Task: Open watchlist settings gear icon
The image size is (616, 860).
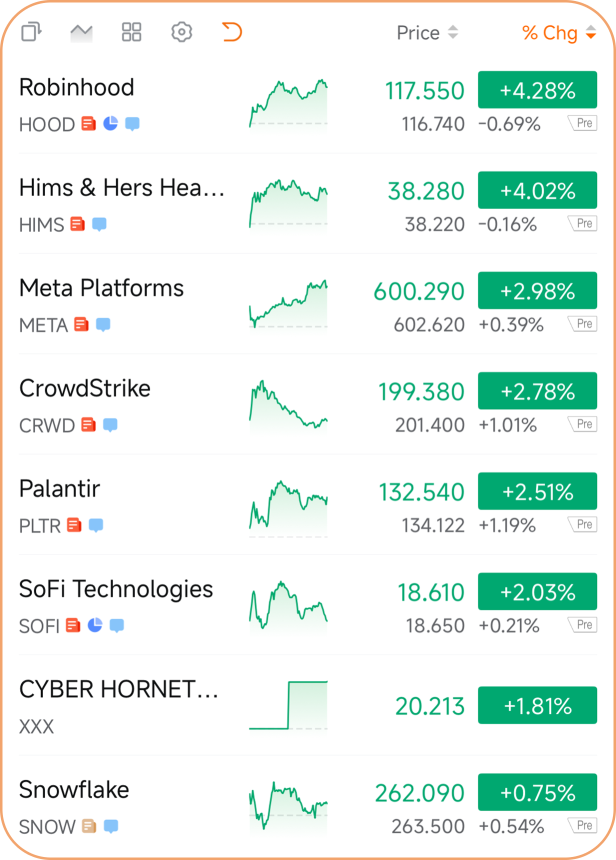Action: click(182, 32)
